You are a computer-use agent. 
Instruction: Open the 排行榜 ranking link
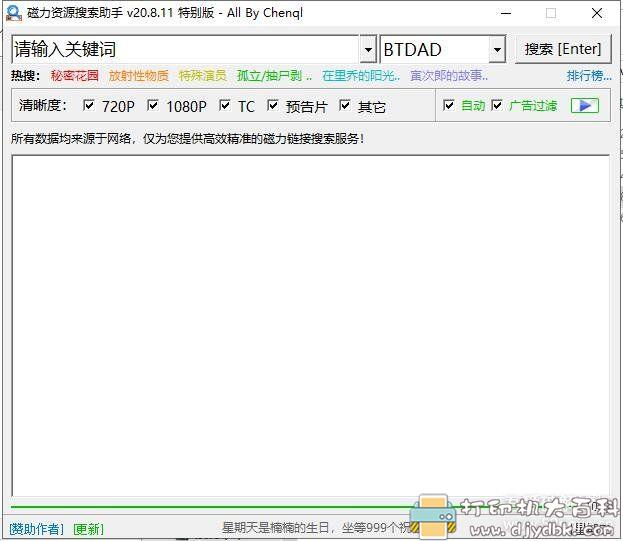[x=589, y=75]
